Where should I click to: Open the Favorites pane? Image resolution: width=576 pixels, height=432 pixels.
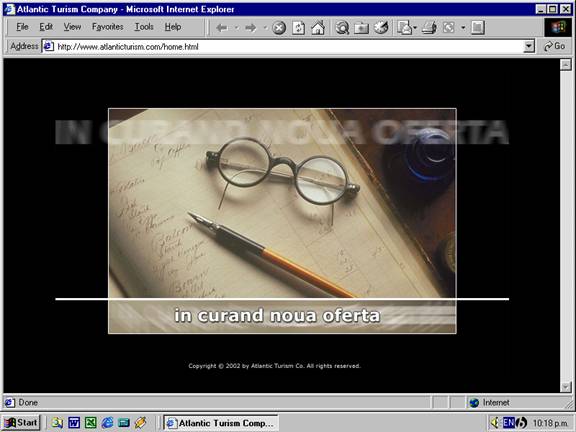click(361, 28)
